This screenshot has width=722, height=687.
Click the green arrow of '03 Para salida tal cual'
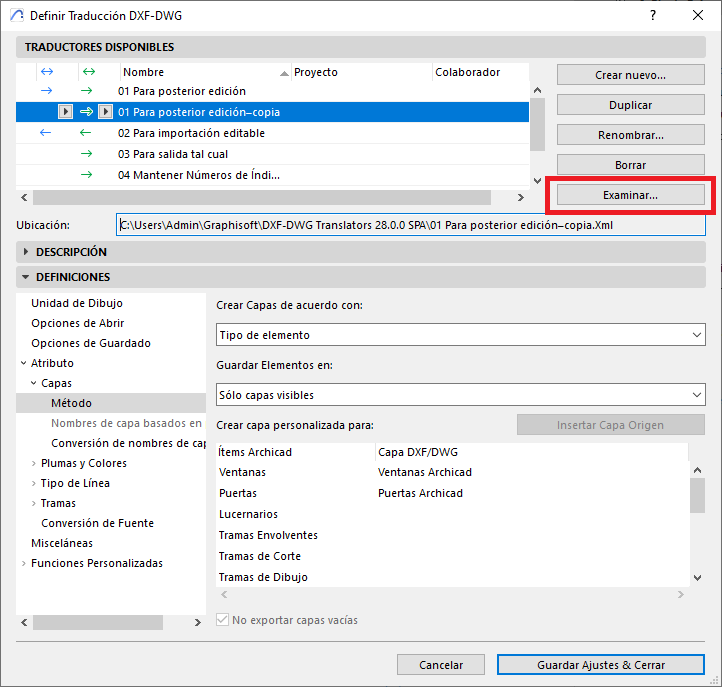tap(86, 154)
